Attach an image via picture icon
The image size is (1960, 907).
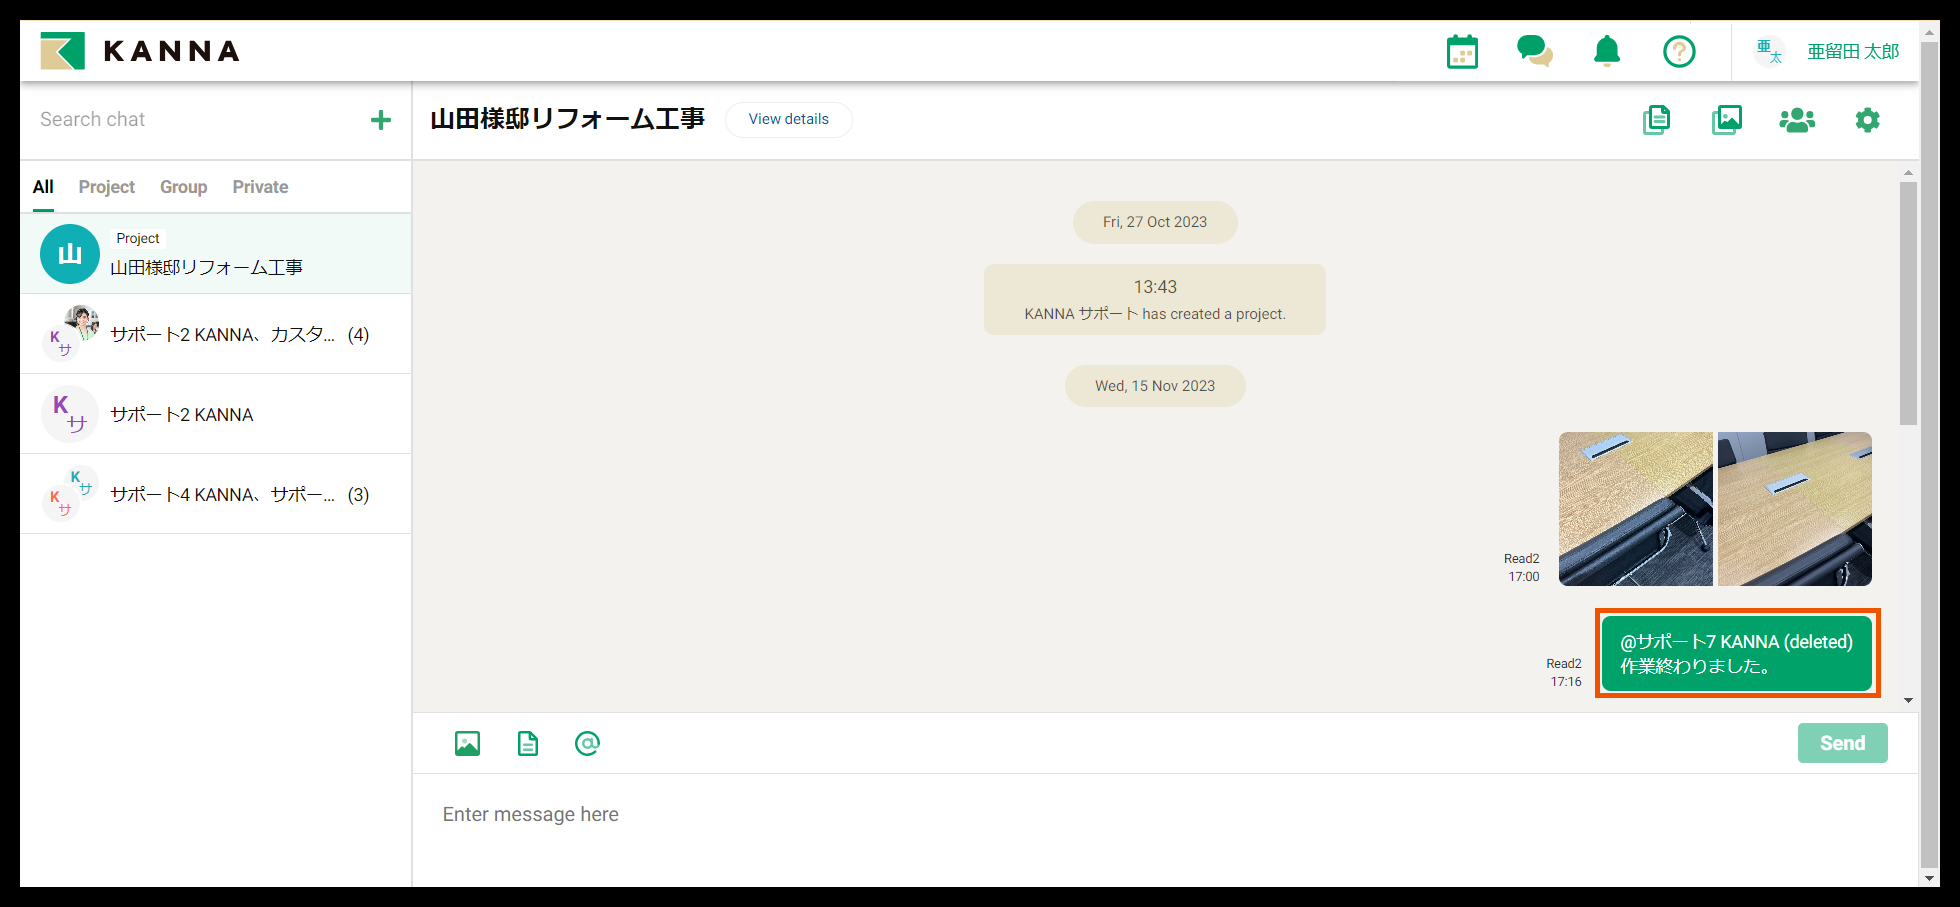coord(467,743)
